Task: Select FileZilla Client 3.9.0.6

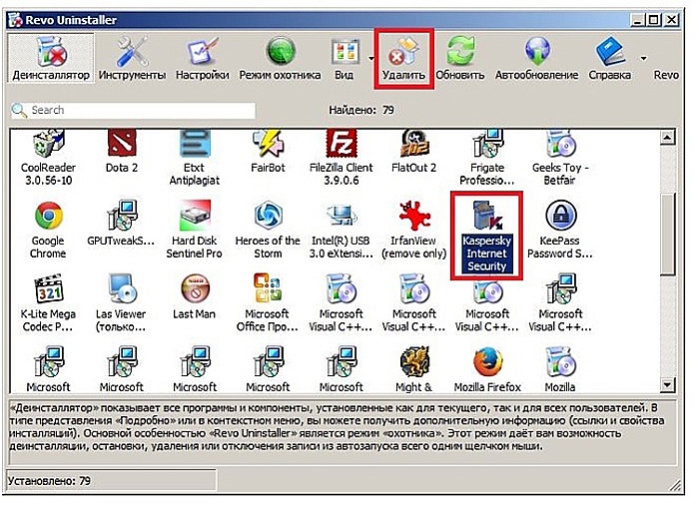Action: coord(341,157)
